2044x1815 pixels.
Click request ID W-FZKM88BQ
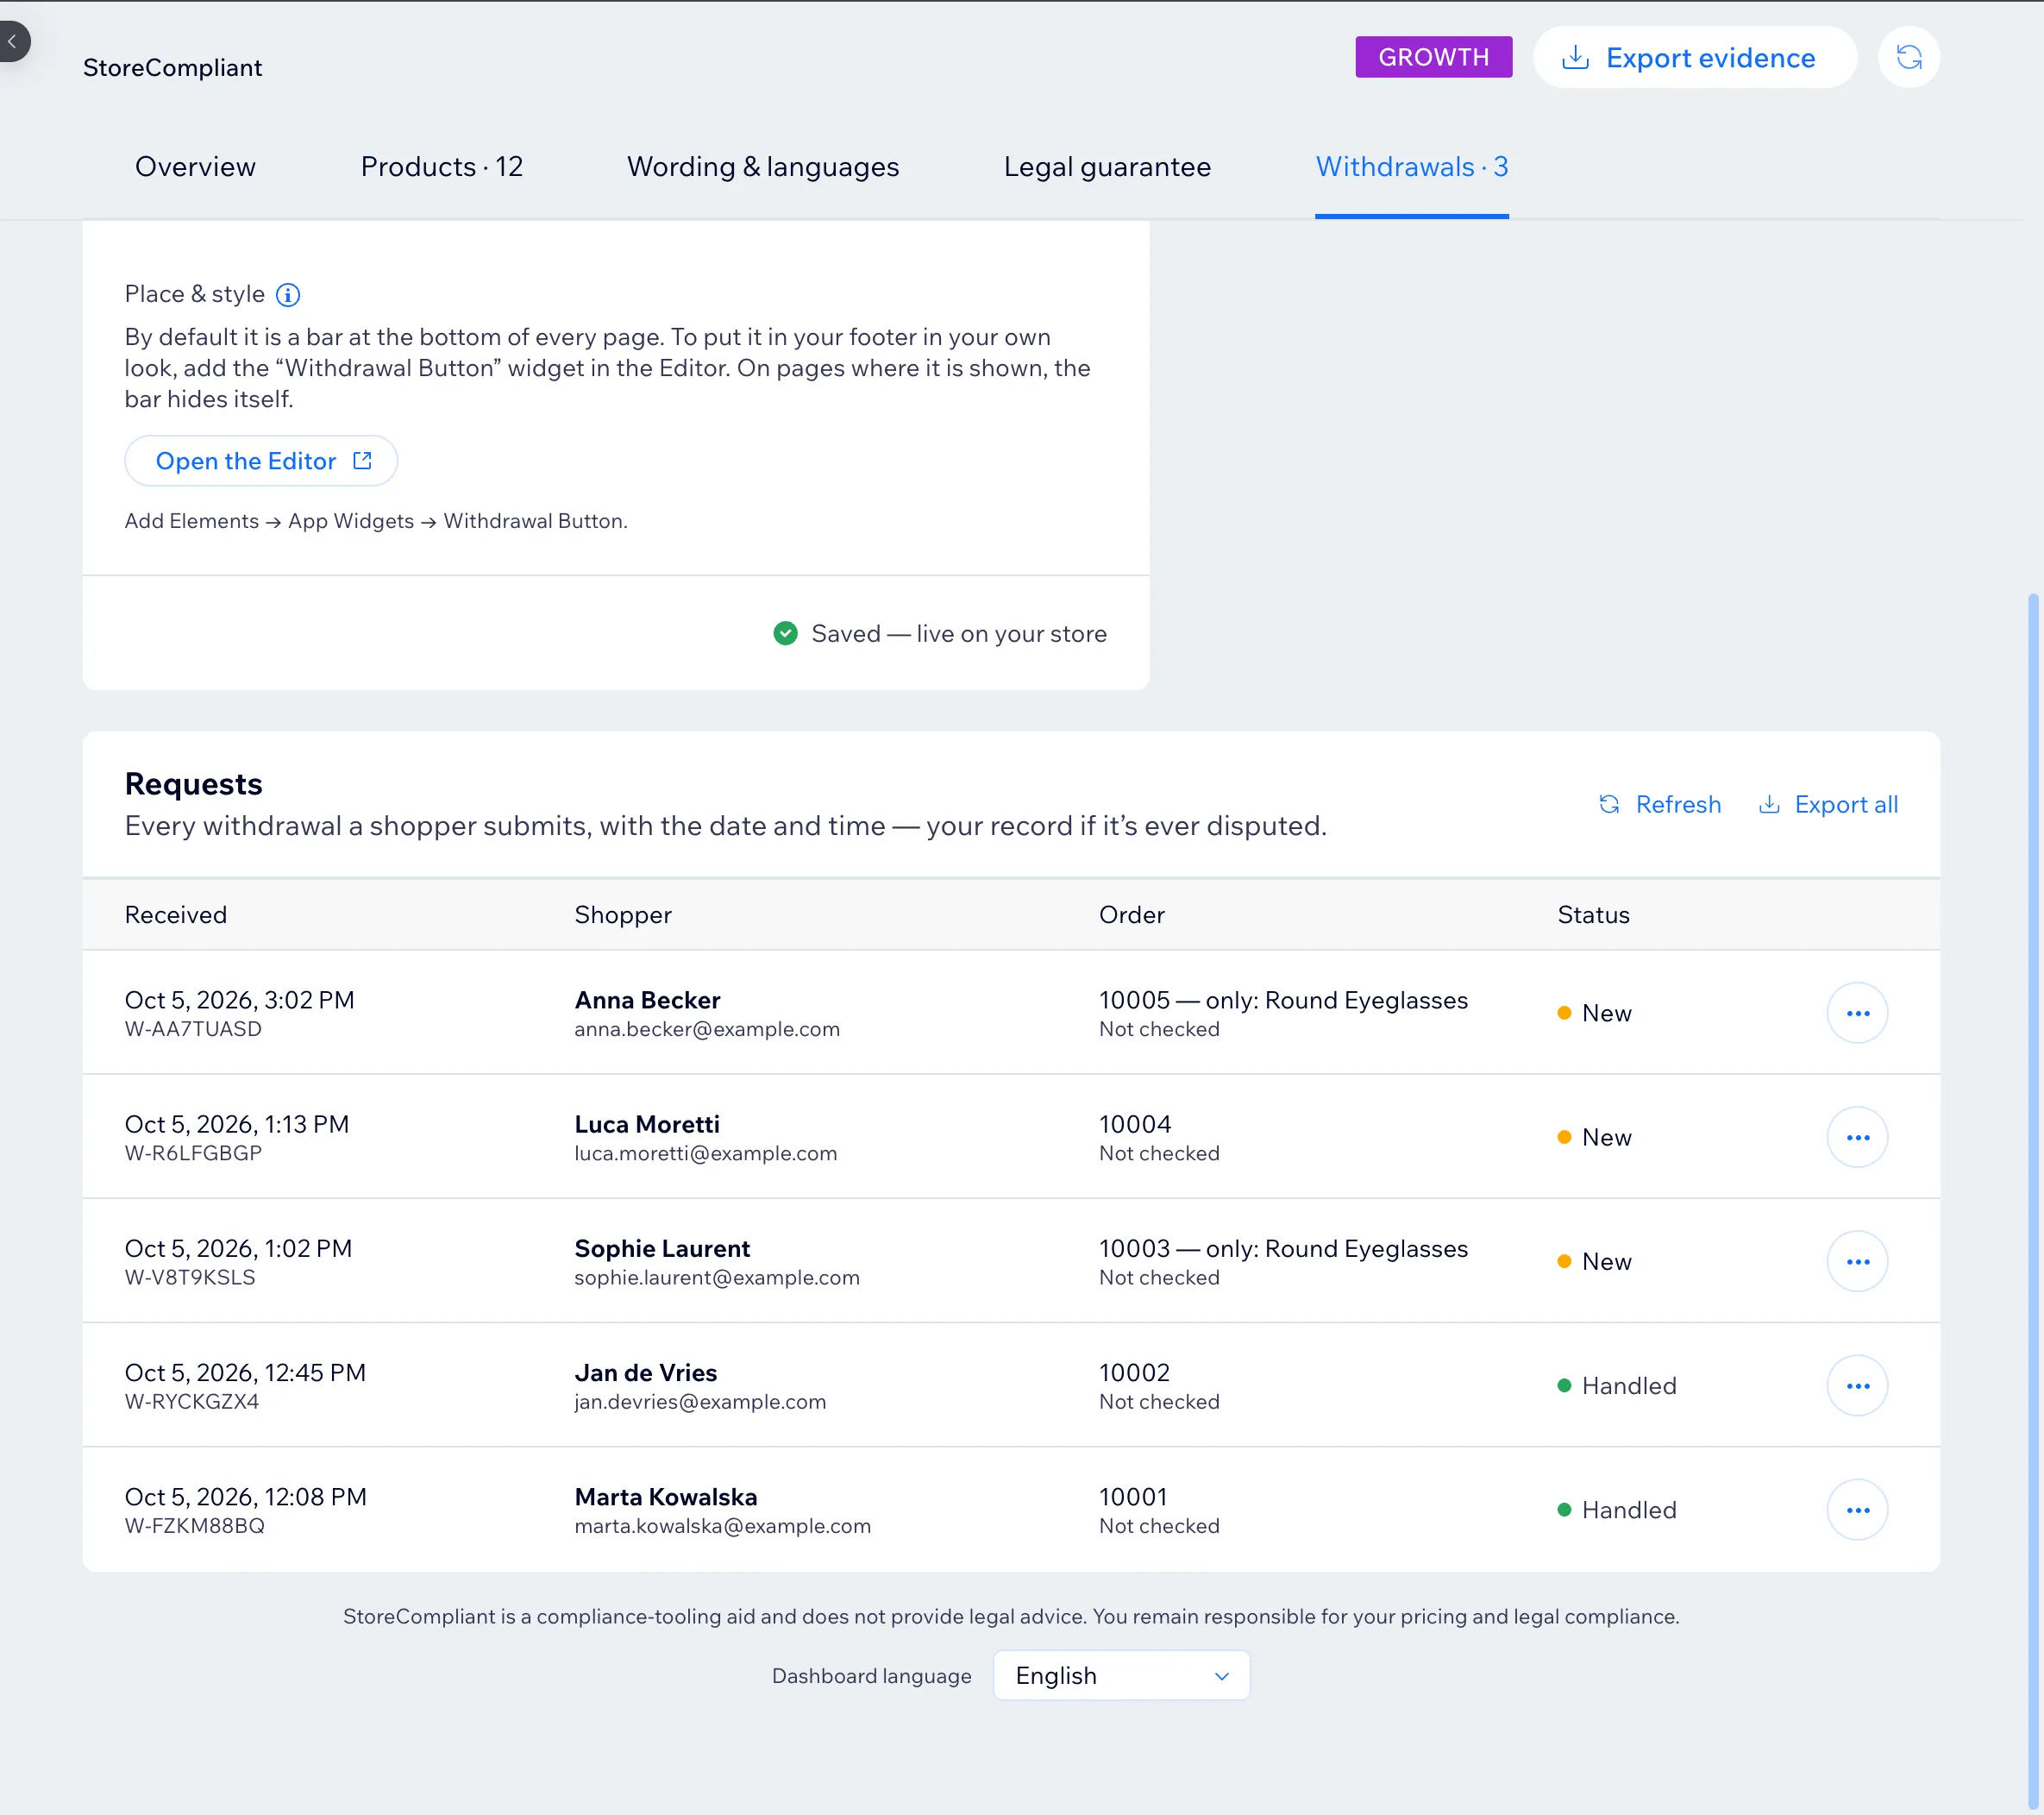click(194, 1525)
